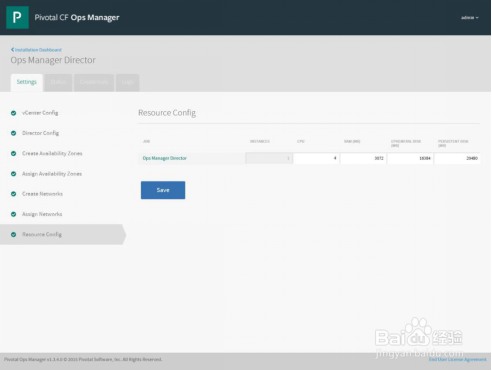Click the check icon beside Assign Networks
Viewport: 492px width, 371px height.
[13, 214]
